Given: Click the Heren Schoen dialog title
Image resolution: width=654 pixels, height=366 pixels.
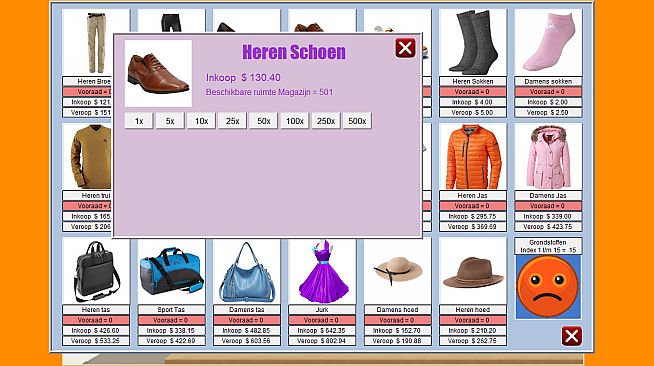Looking at the screenshot, I should click(294, 52).
